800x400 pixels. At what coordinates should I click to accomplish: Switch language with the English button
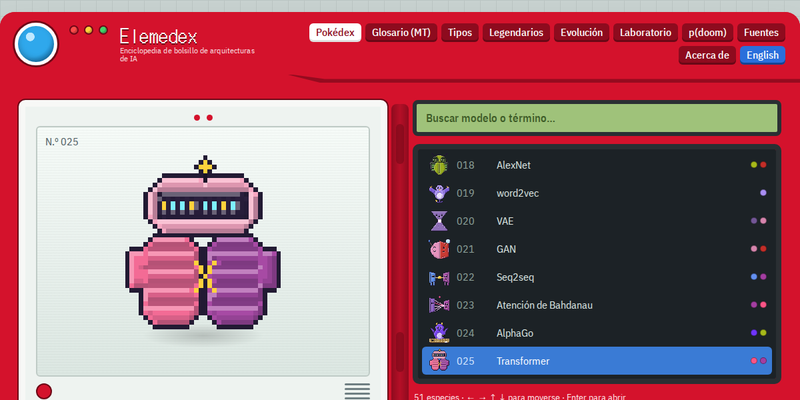763,55
